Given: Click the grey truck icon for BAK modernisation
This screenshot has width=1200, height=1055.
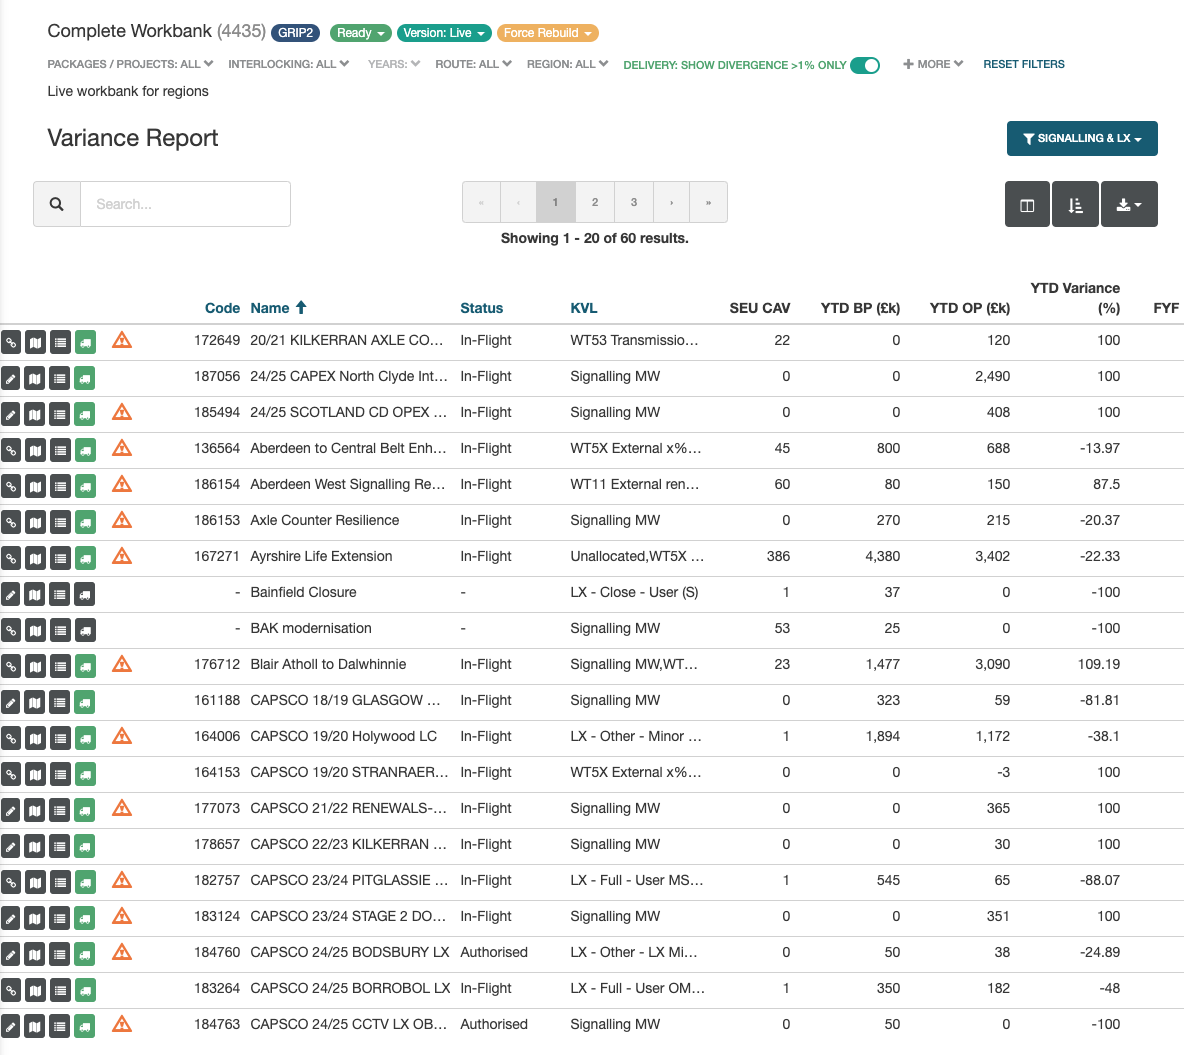Looking at the screenshot, I should tap(85, 630).
